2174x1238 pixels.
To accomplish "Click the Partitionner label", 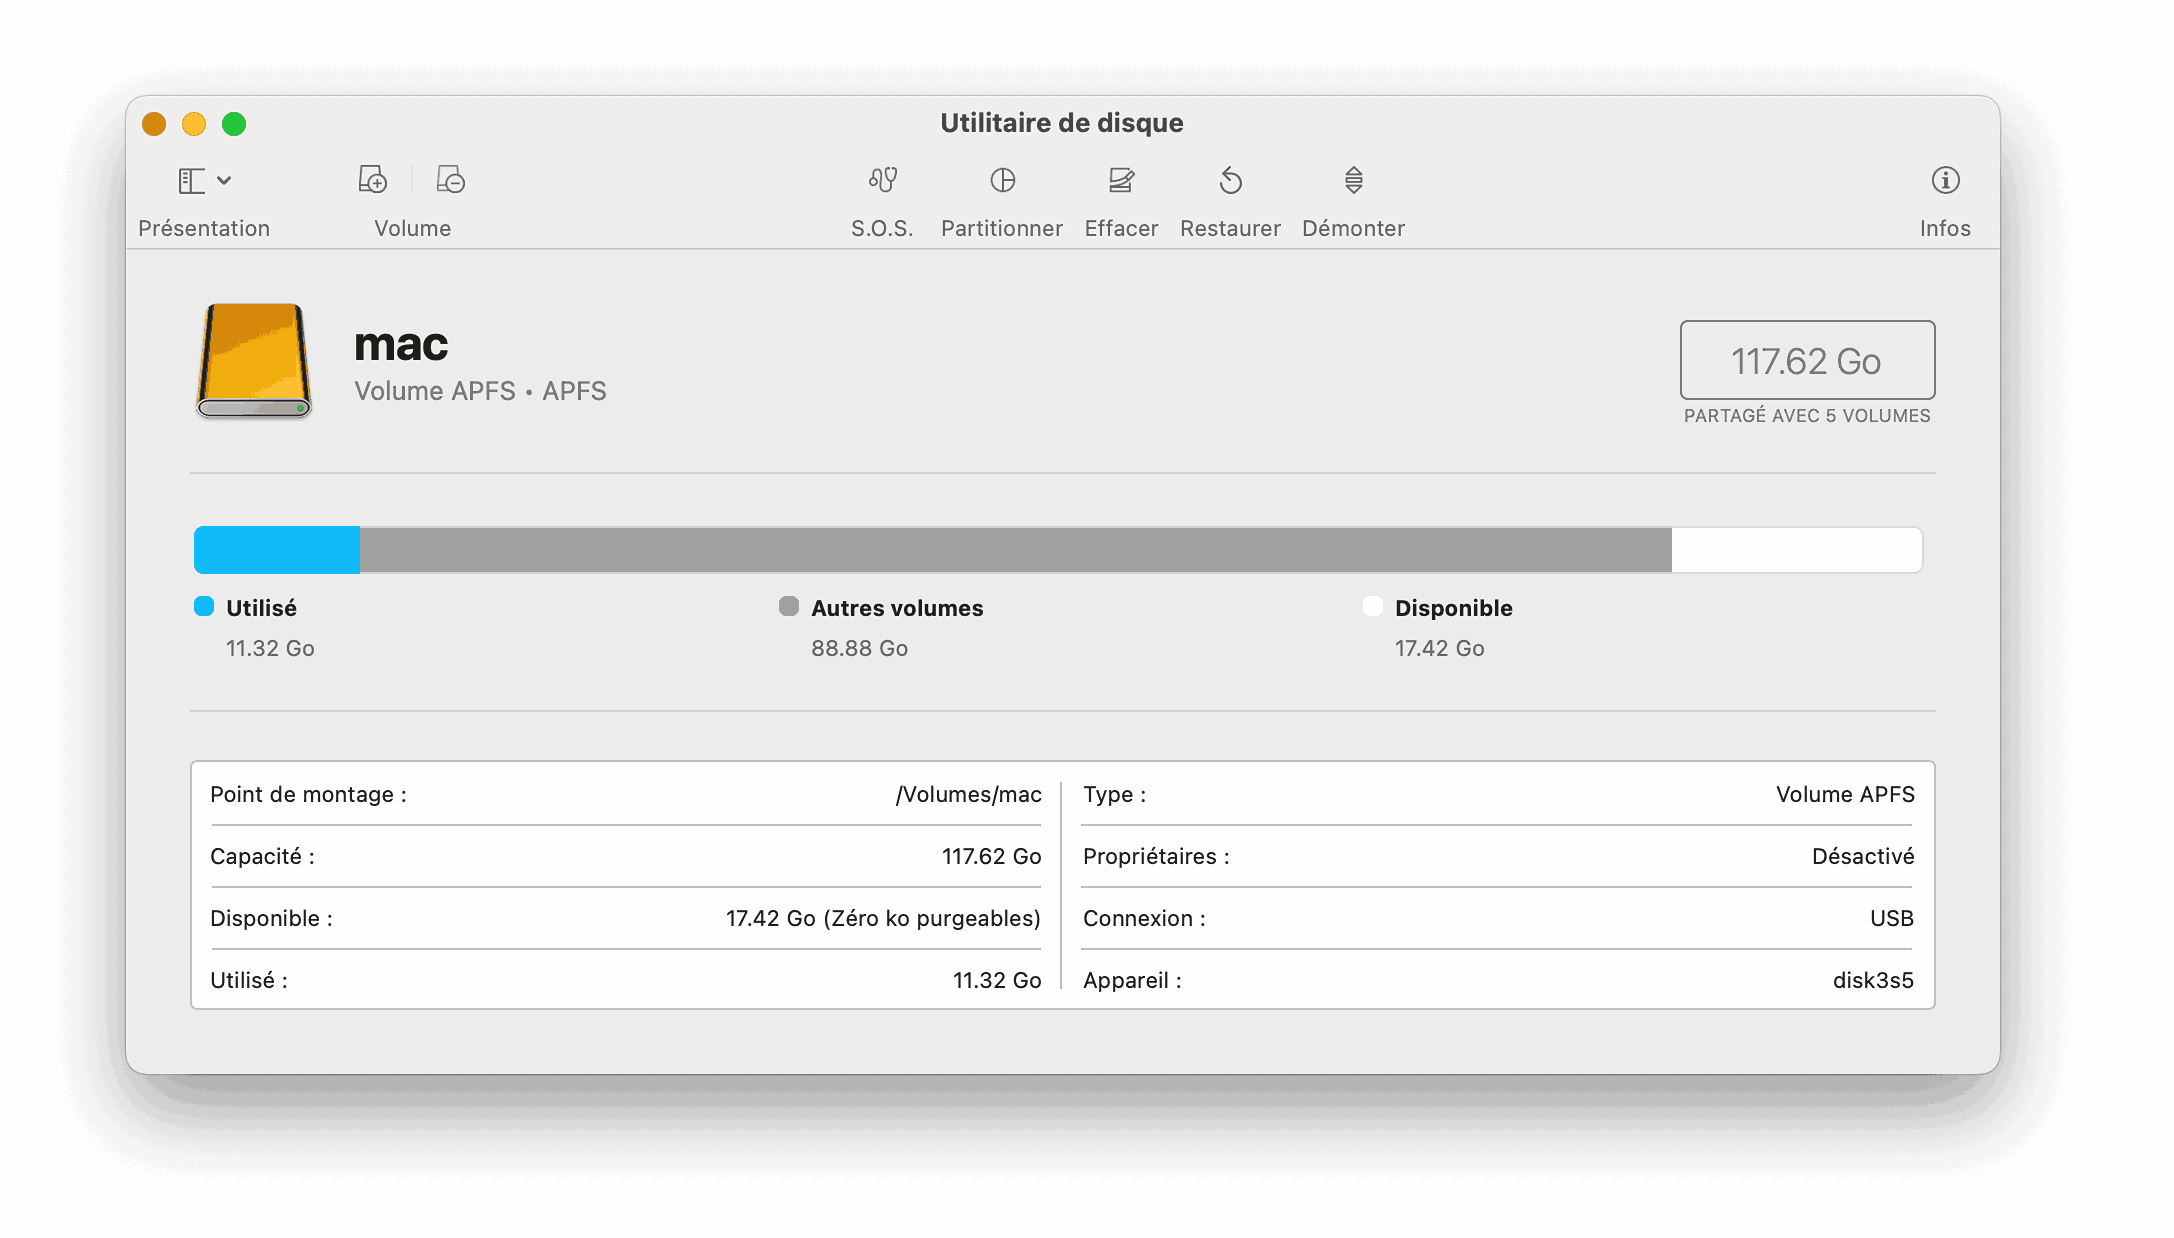I will pos(1002,228).
